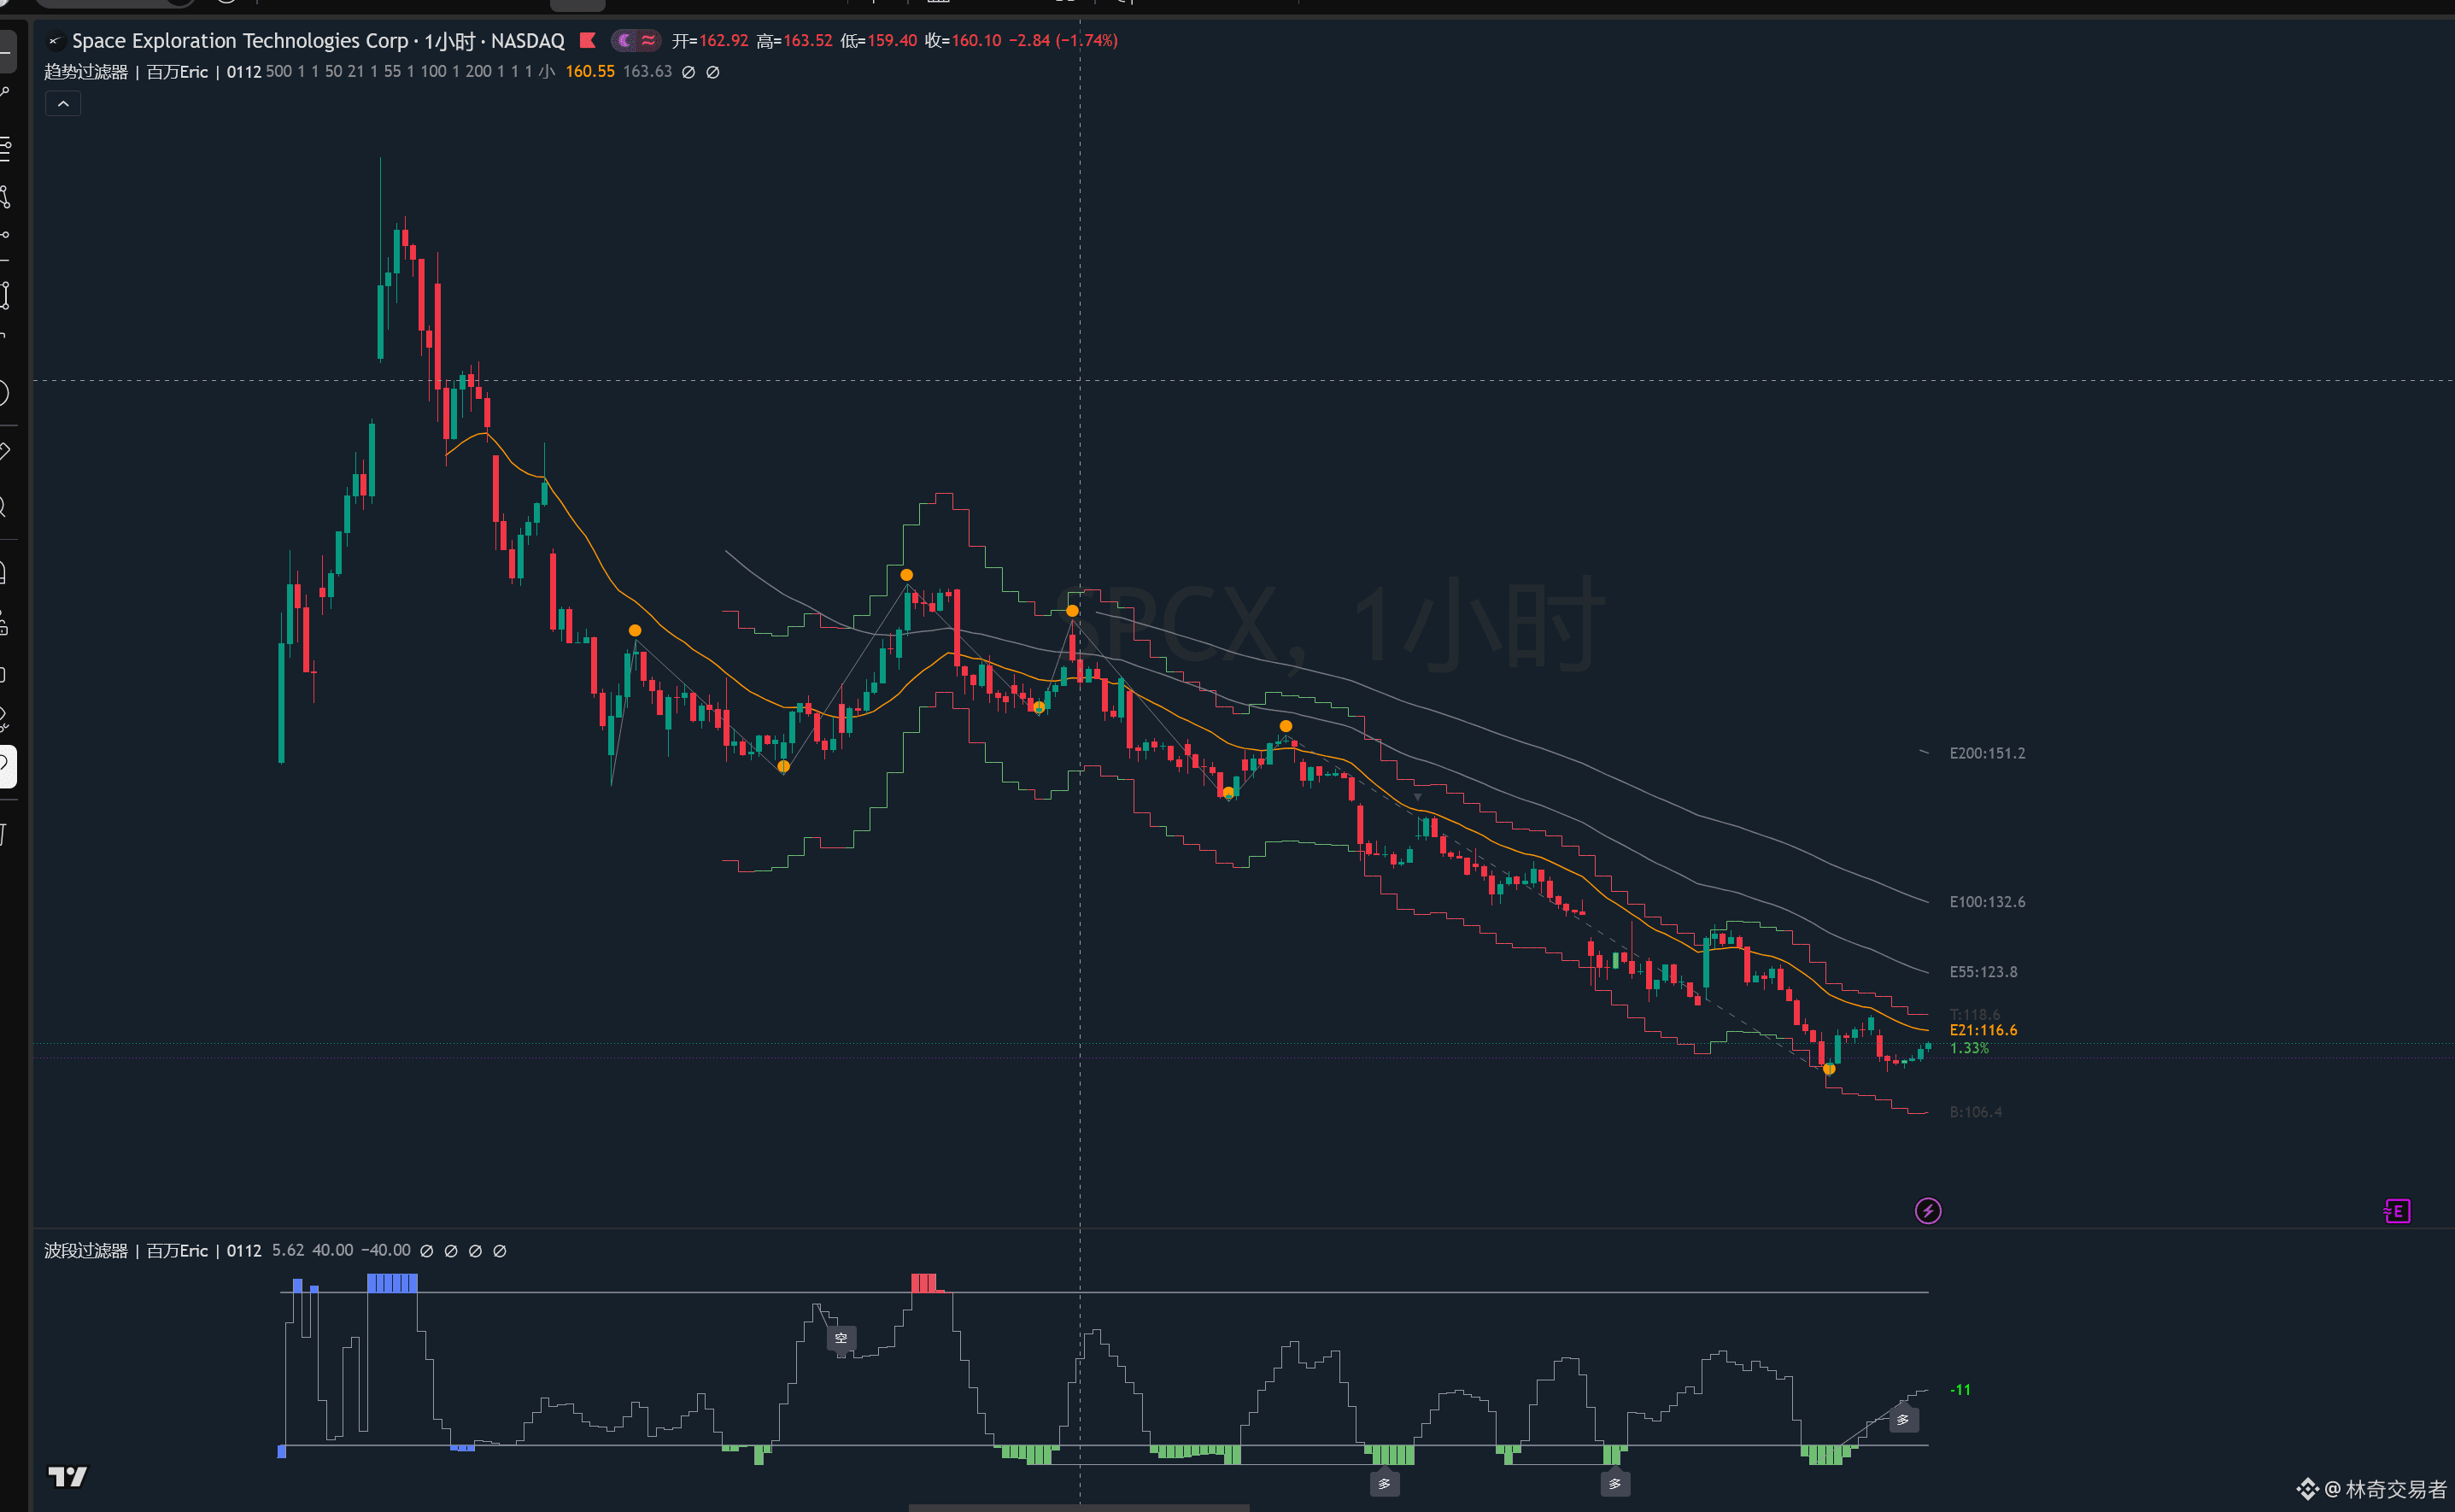Click the orange E21:116.6 line label
Viewport: 2455px width, 1512px height.
click(x=1983, y=1030)
